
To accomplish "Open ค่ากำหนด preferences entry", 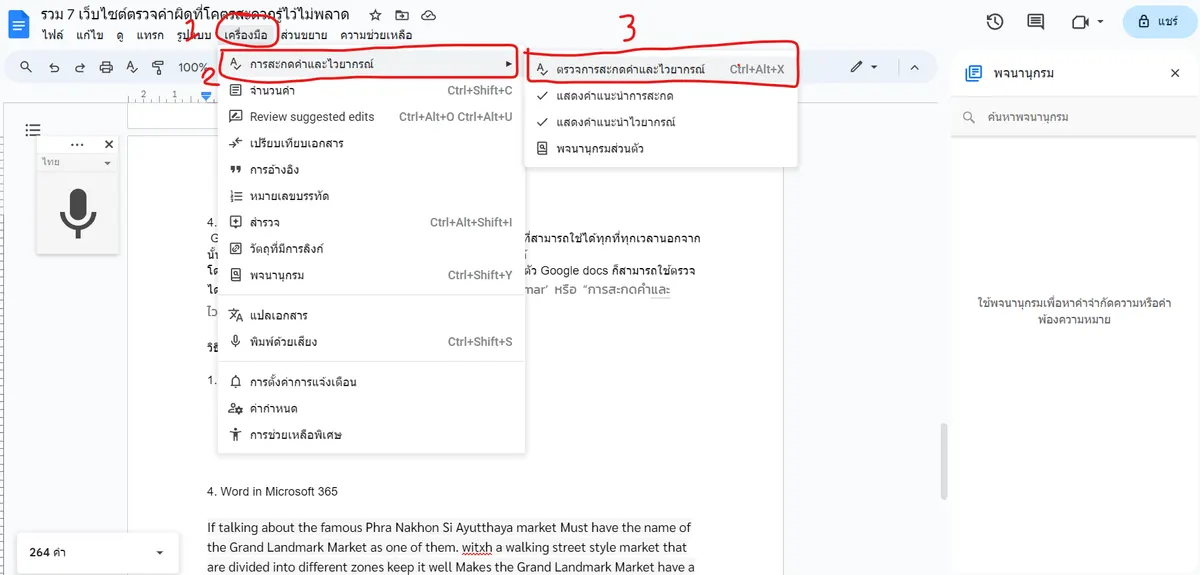I will 371,409.
